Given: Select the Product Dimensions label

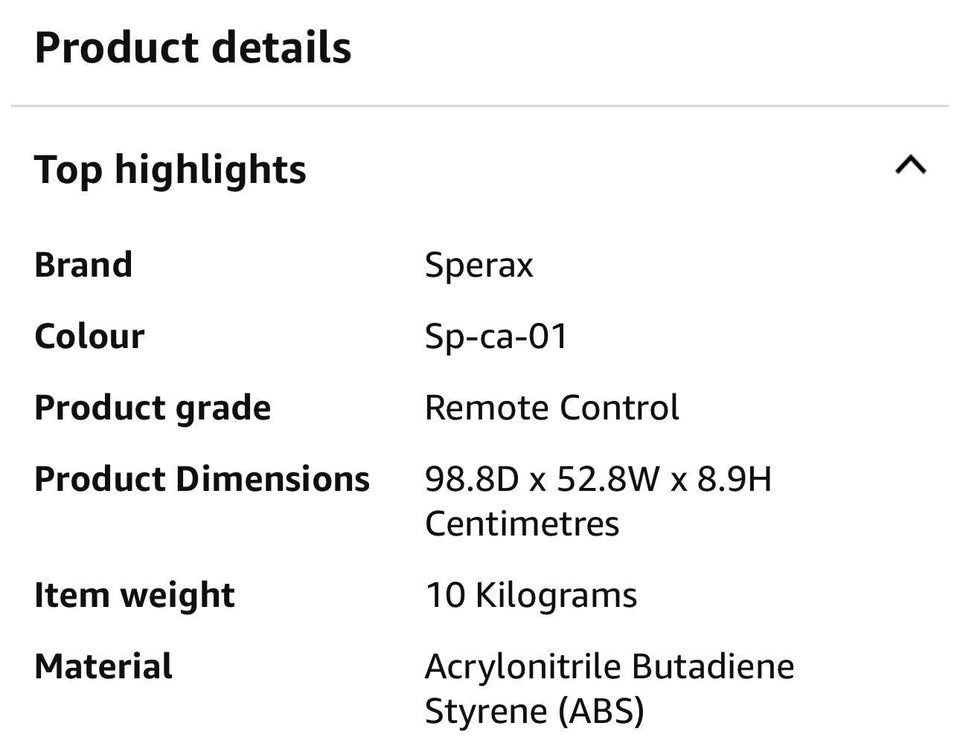Looking at the screenshot, I should 202,479.
